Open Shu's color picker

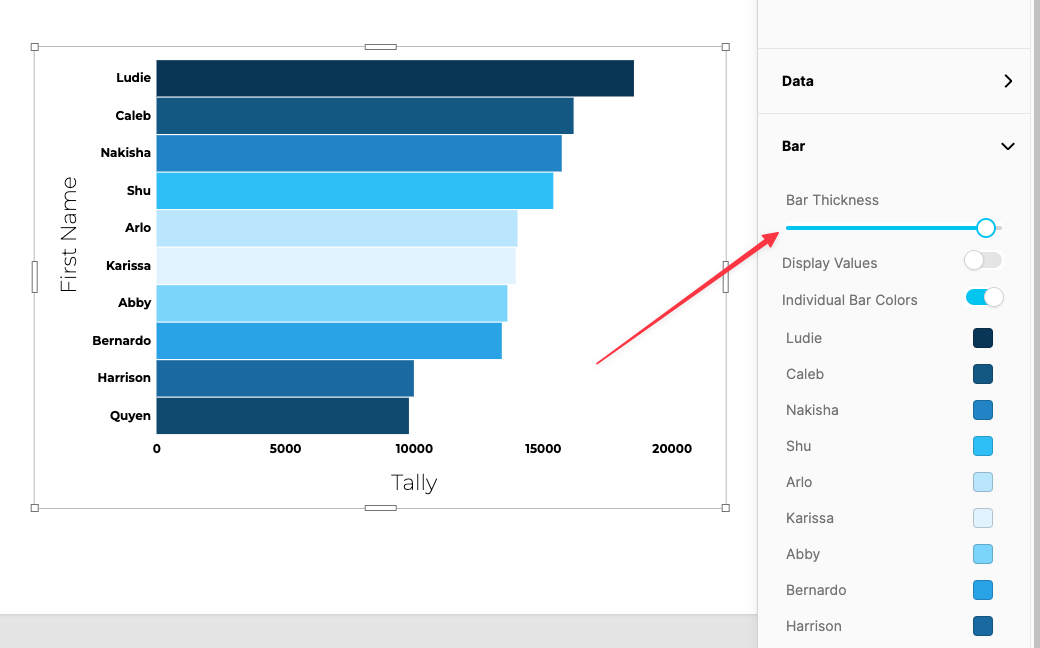click(x=982, y=446)
